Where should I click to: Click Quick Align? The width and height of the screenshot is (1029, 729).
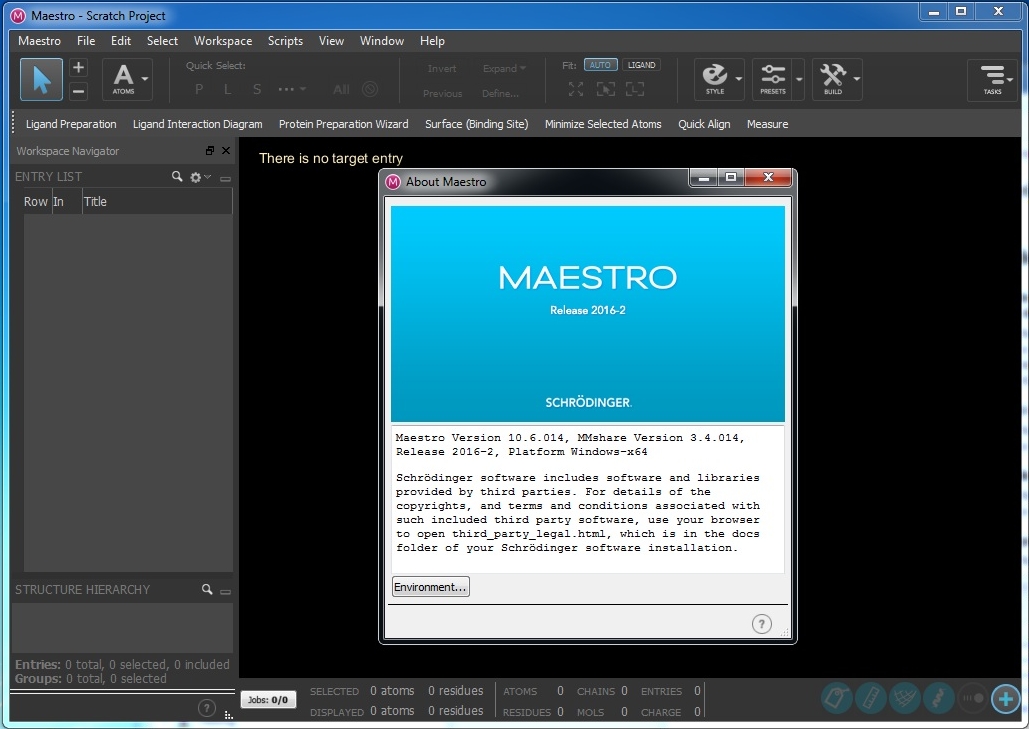pos(704,124)
